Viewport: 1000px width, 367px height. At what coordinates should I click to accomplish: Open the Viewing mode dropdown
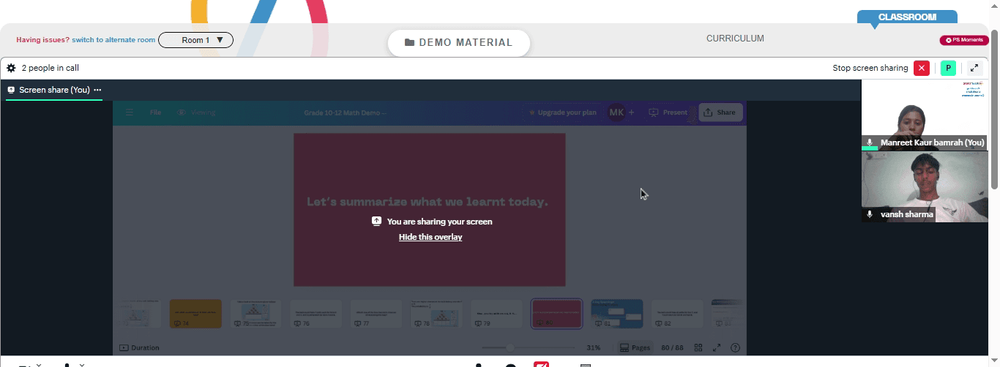tap(196, 112)
